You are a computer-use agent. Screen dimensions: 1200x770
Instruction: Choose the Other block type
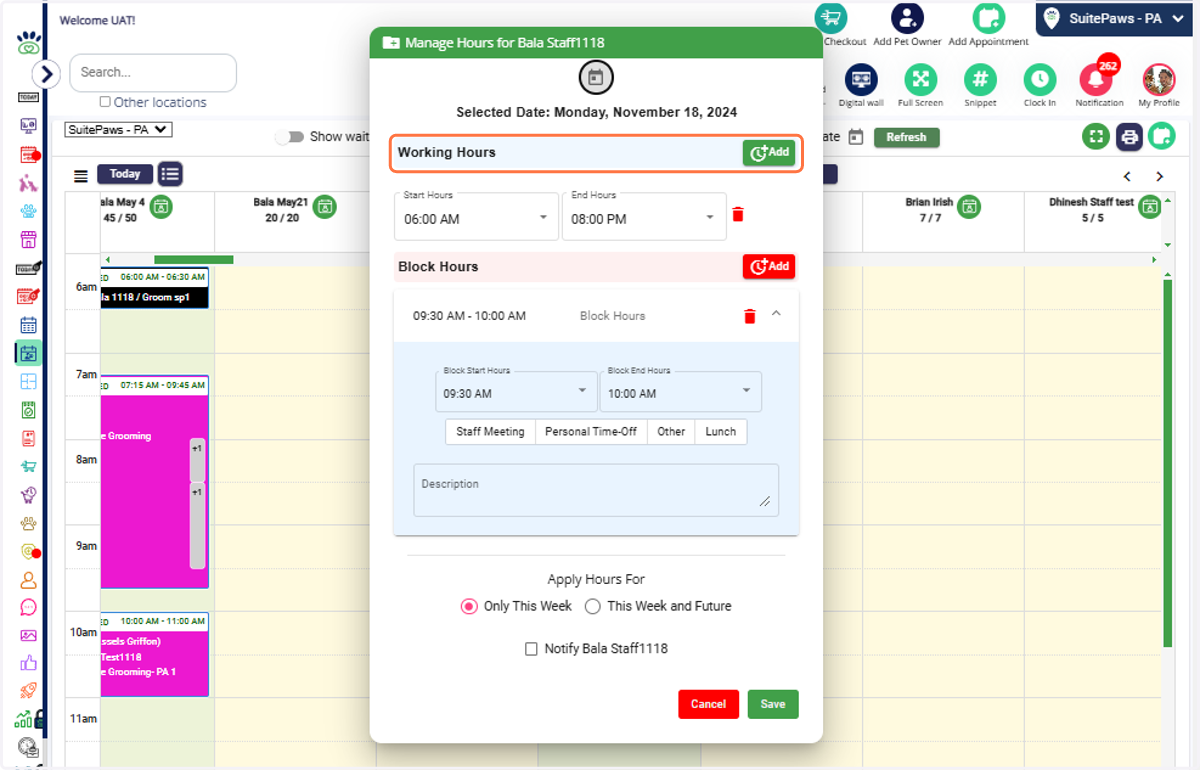pyautogui.click(x=671, y=432)
